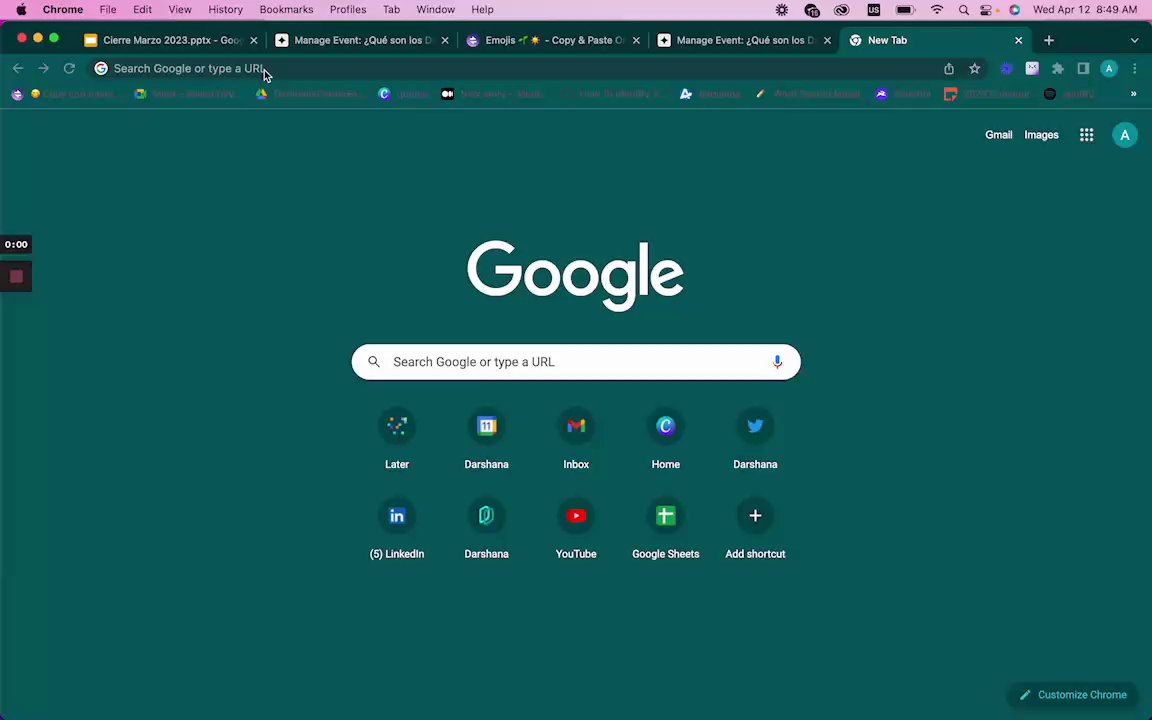Open the Extensions puzzle icon
Image resolution: width=1152 pixels, height=720 pixels.
point(1058,68)
